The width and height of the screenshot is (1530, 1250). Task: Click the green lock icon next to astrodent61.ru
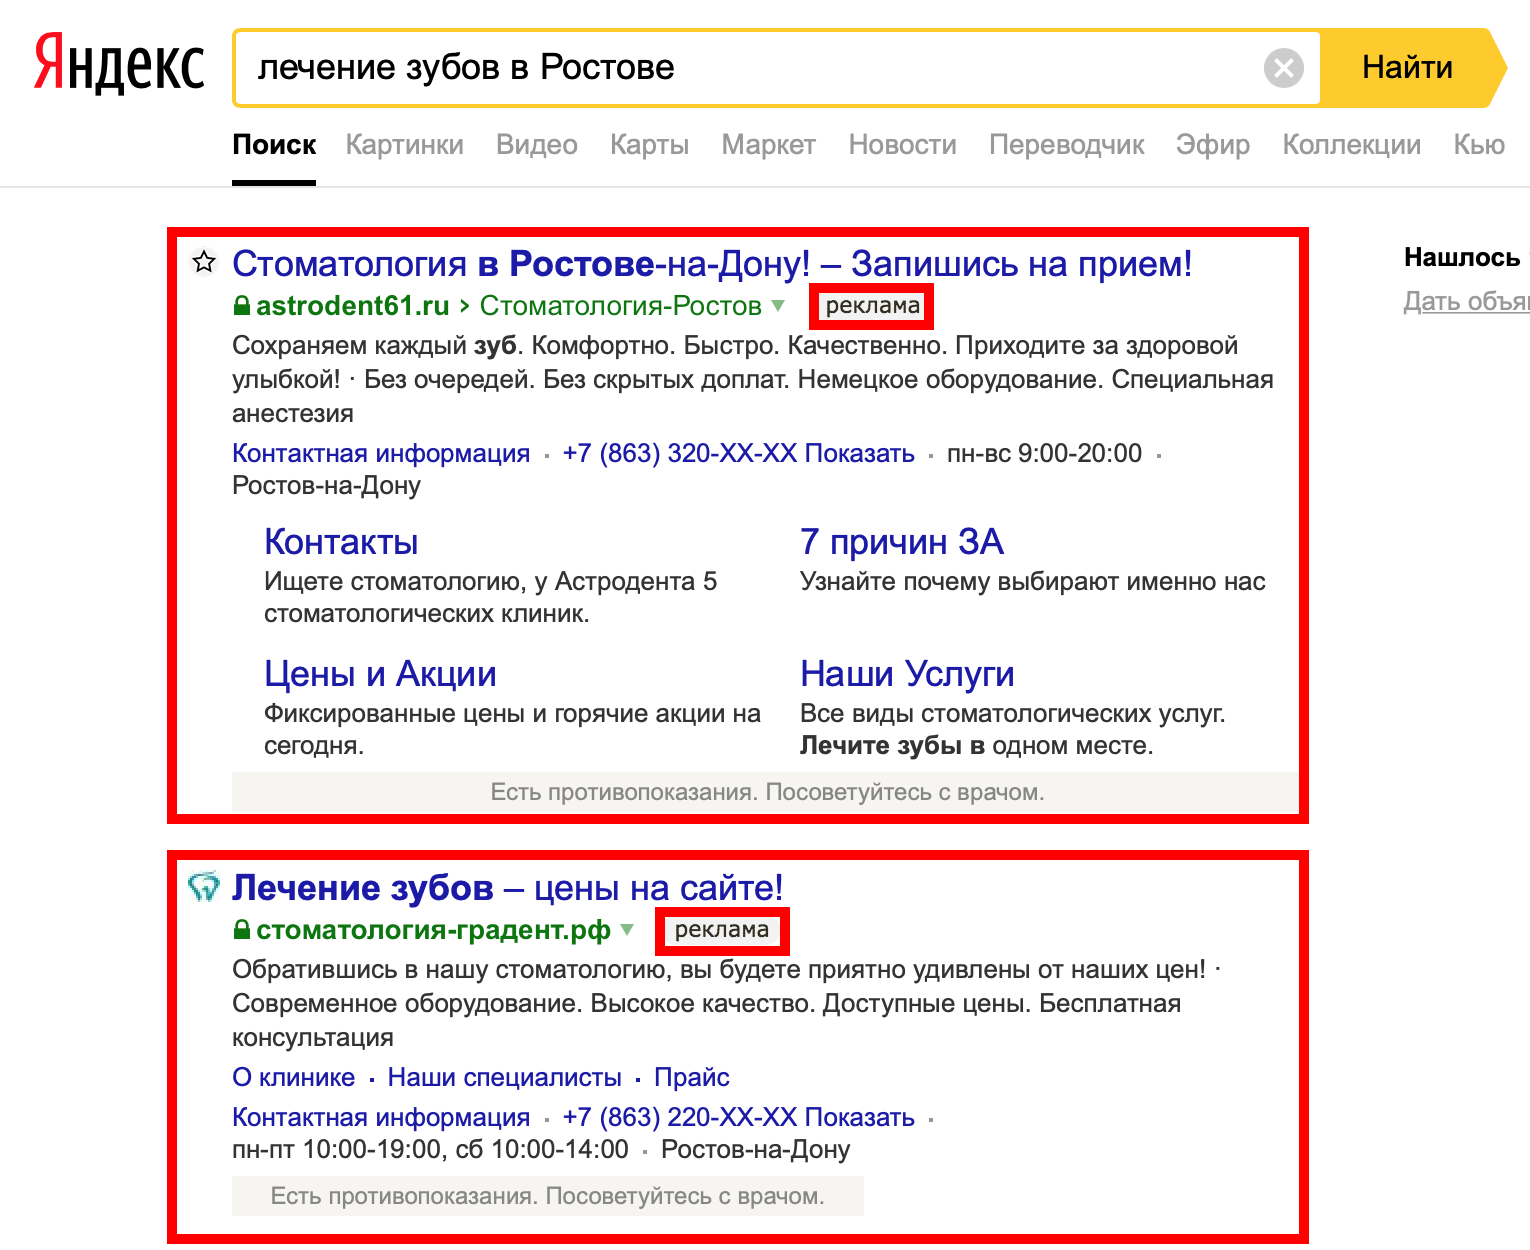[x=241, y=305]
